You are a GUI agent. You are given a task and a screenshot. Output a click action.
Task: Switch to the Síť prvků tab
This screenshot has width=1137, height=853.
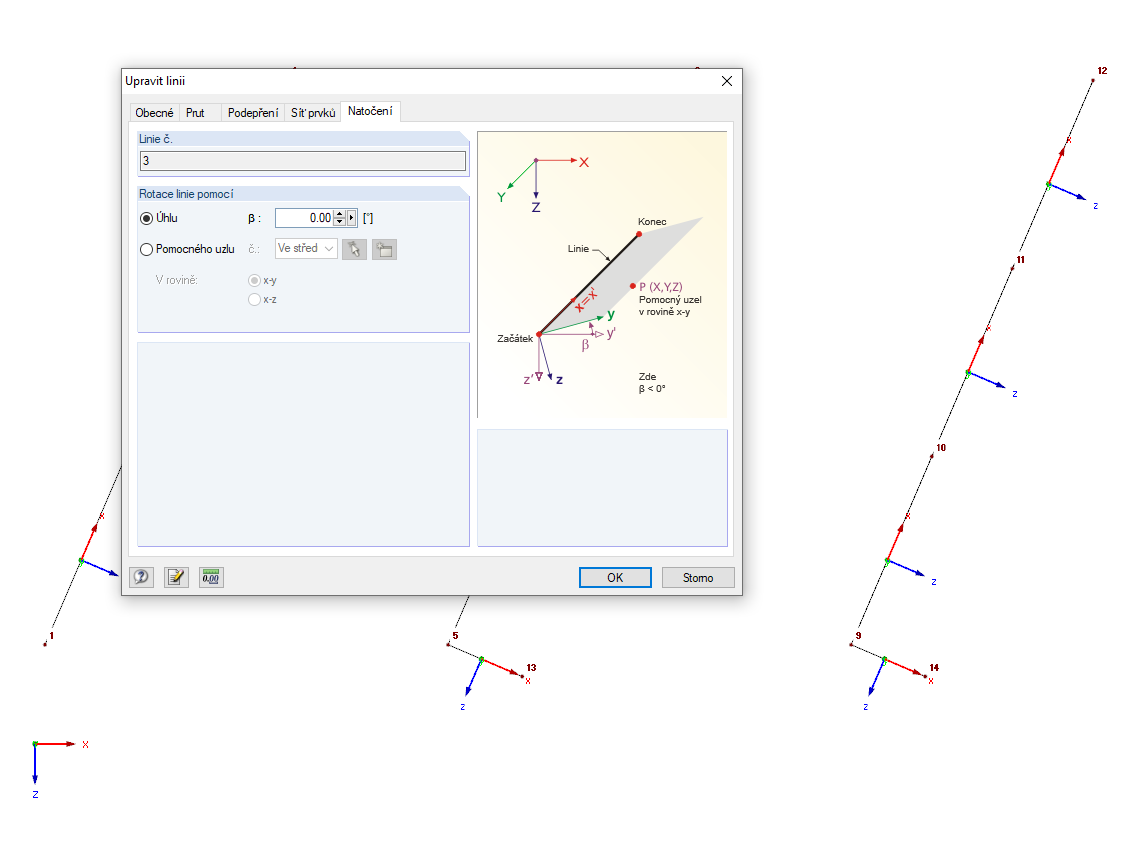coord(313,112)
